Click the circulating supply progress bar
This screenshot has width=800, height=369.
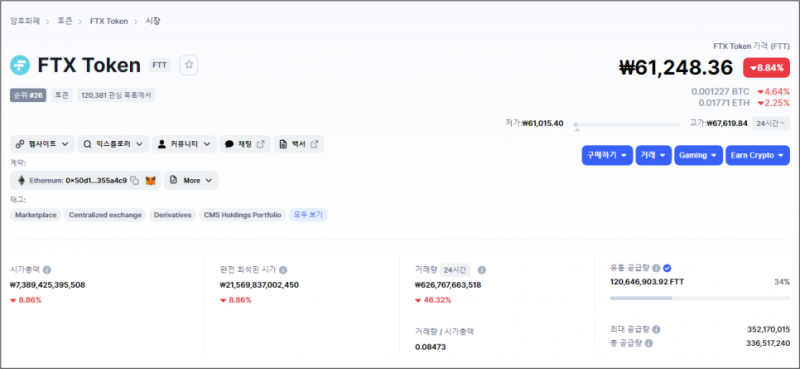[x=699, y=298]
